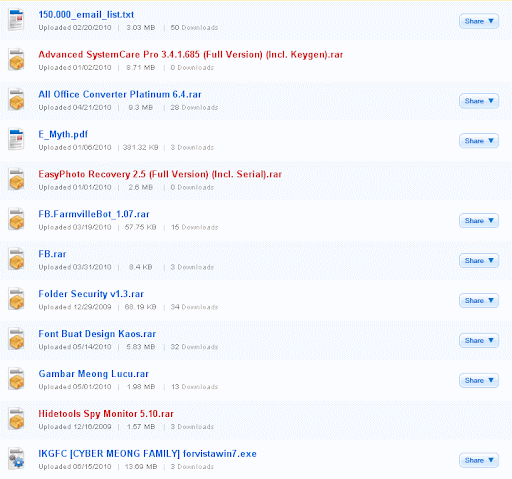Click the '34 Downloads' count text

(x=194, y=307)
